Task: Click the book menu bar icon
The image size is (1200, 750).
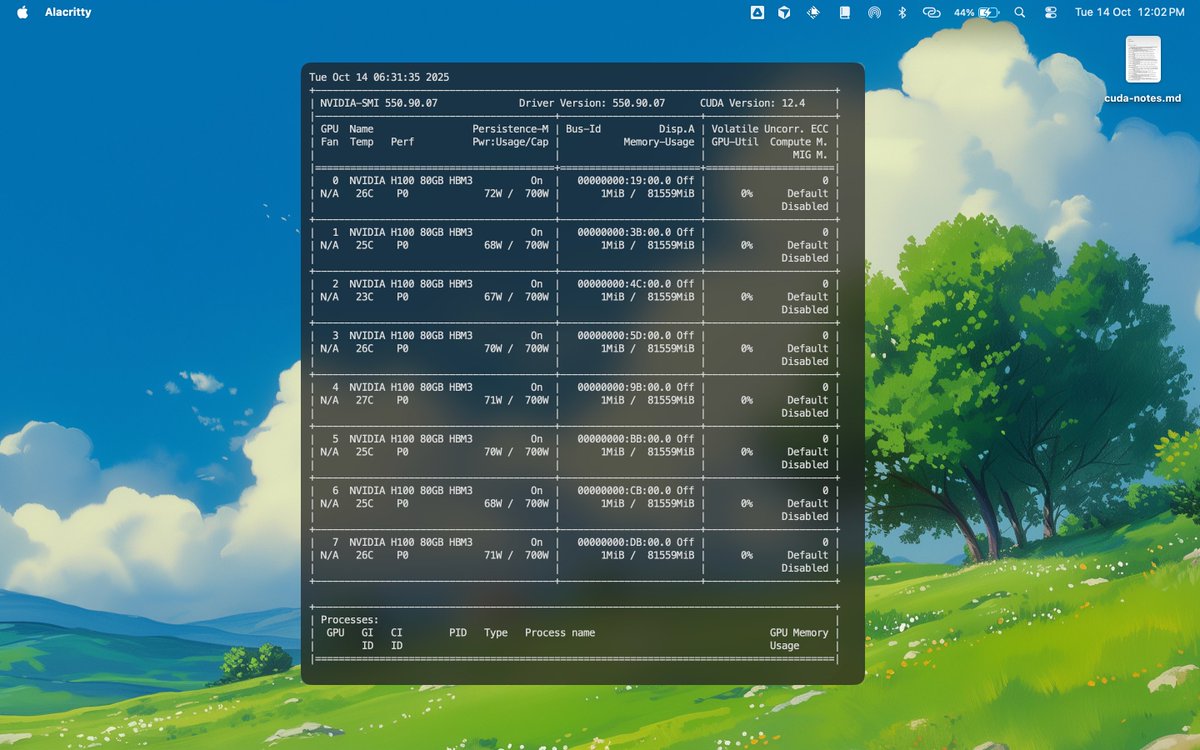Action: pyautogui.click(x=844, y=12)
